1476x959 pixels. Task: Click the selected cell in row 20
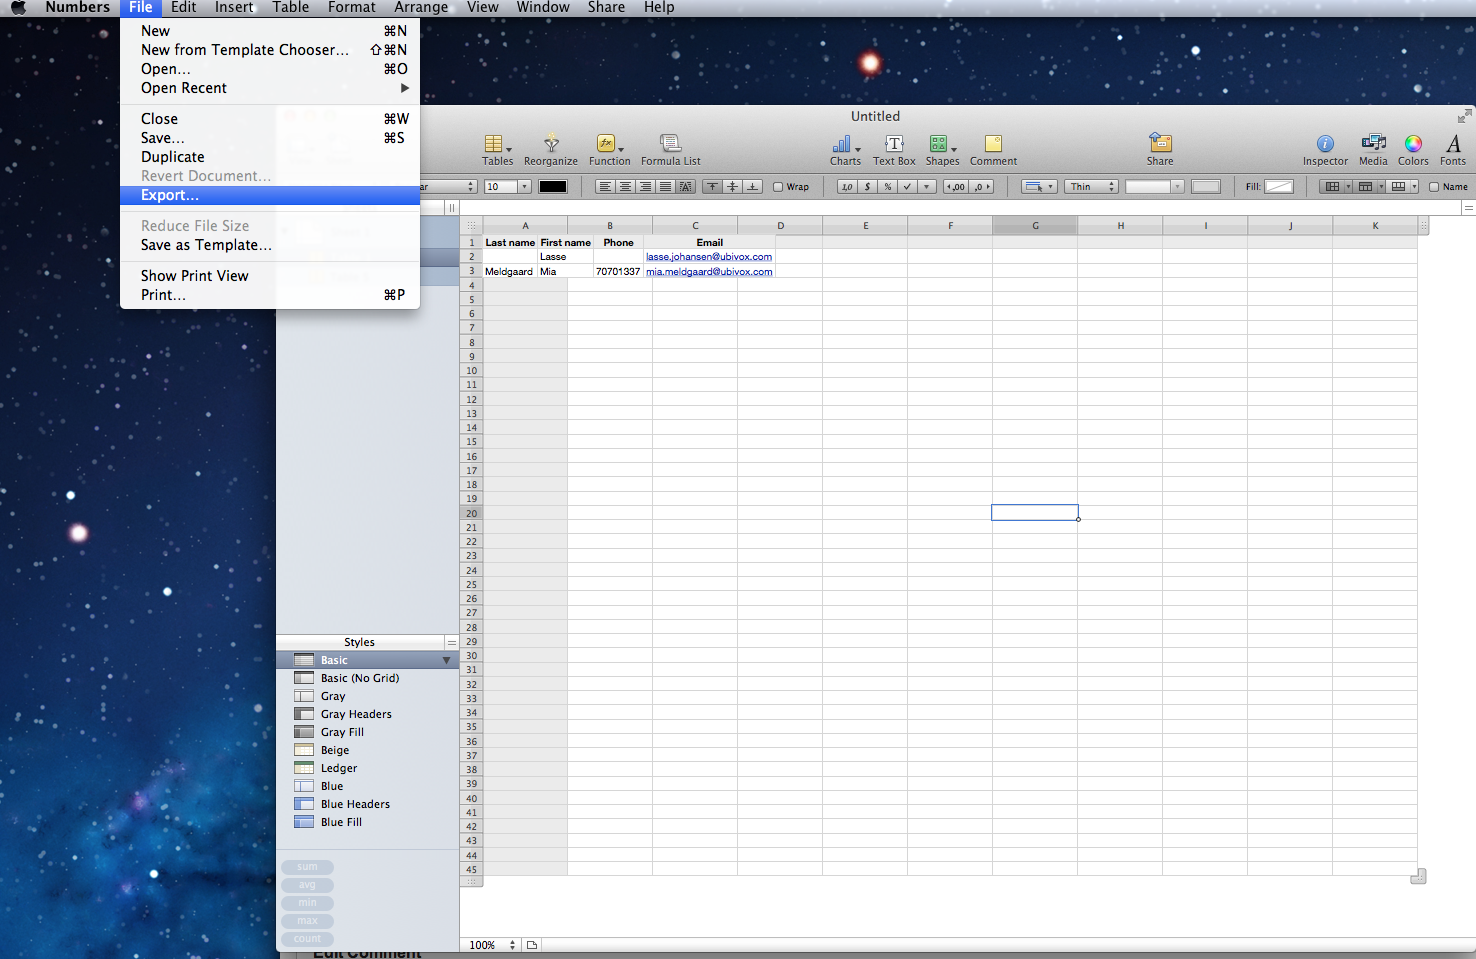click(1035, 513)
